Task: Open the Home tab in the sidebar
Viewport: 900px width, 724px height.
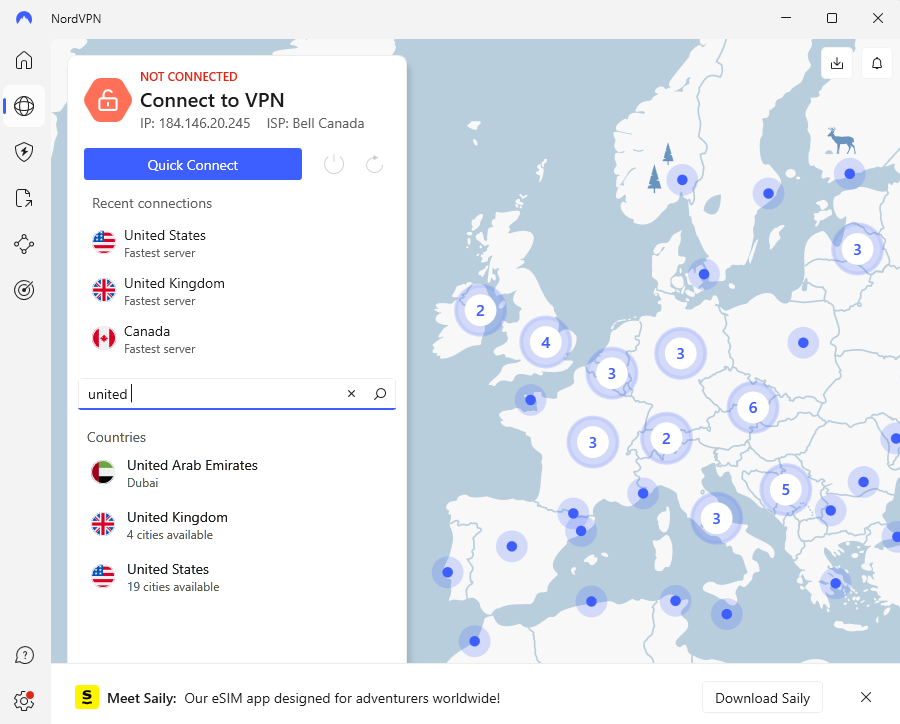Action: 24,60
